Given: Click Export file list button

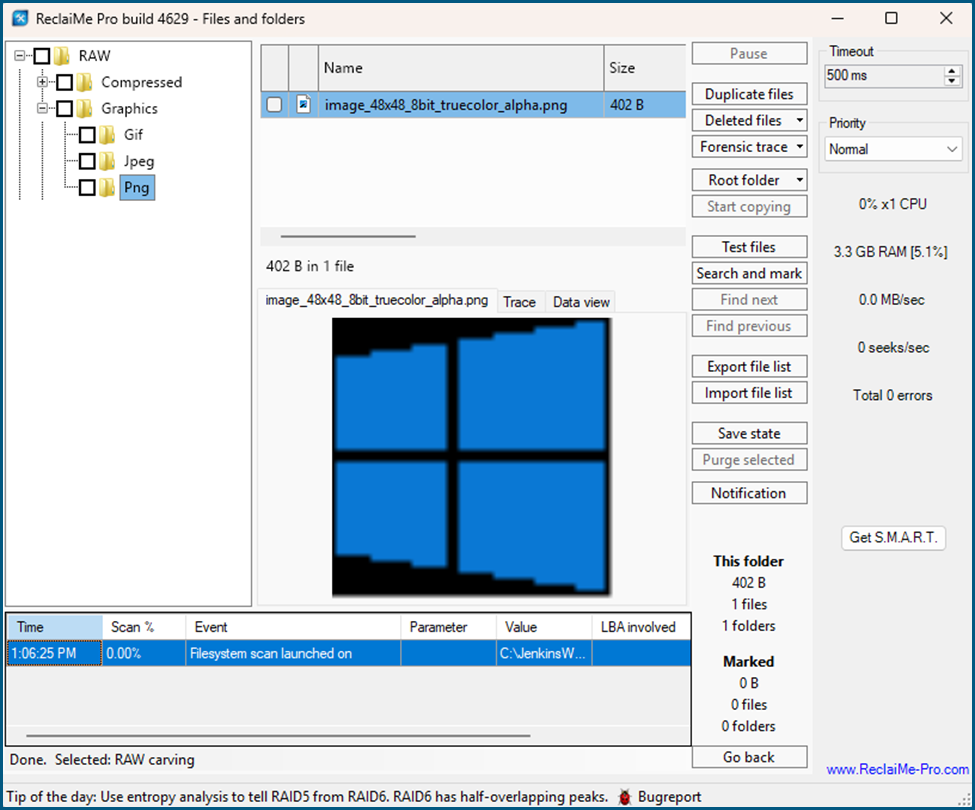Looking at the screenshot, I should click(749, 367).
